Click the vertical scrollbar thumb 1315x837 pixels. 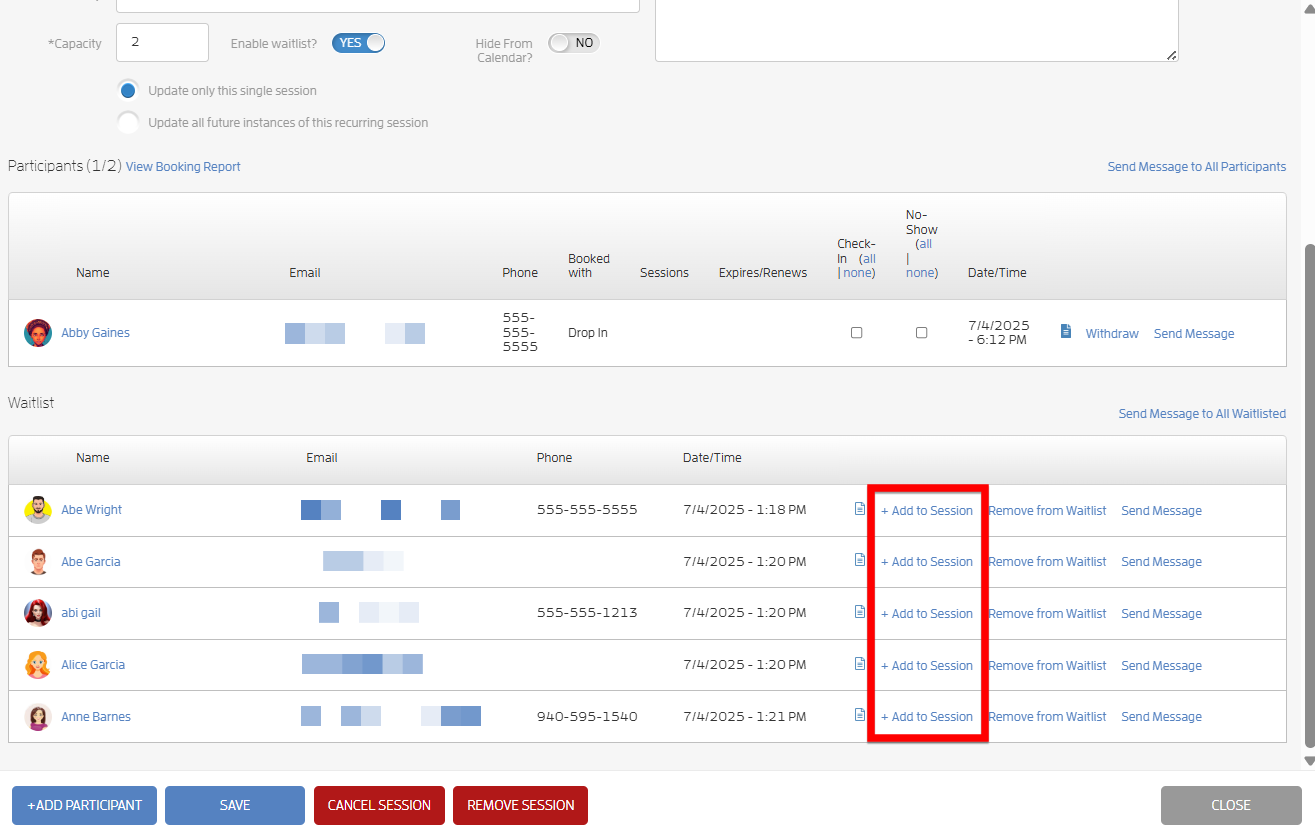click(1309, 497)
